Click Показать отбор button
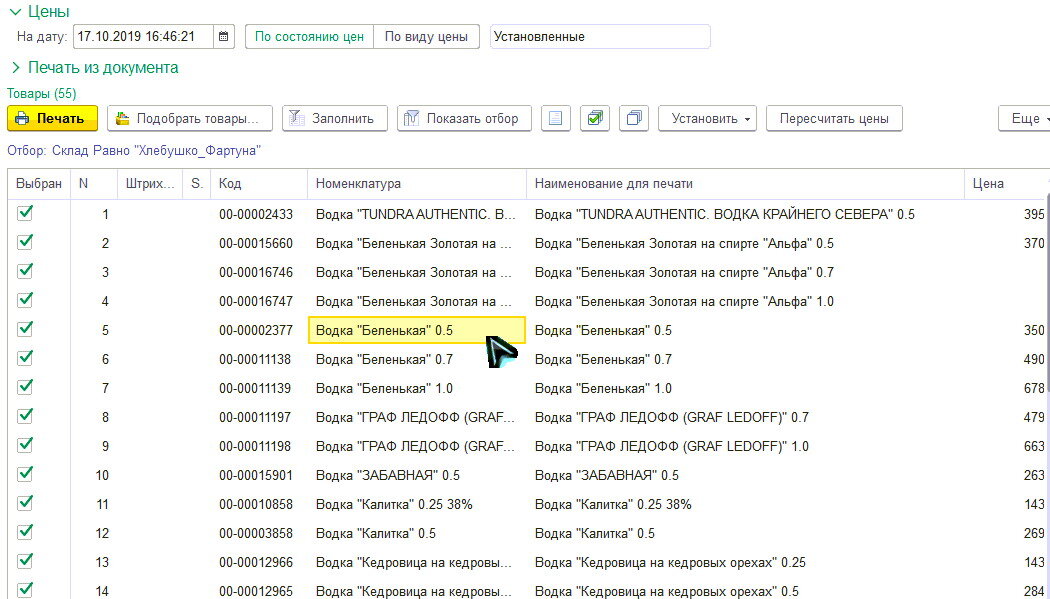Viewport: 1050px width, 599px height. pos(464,119)
